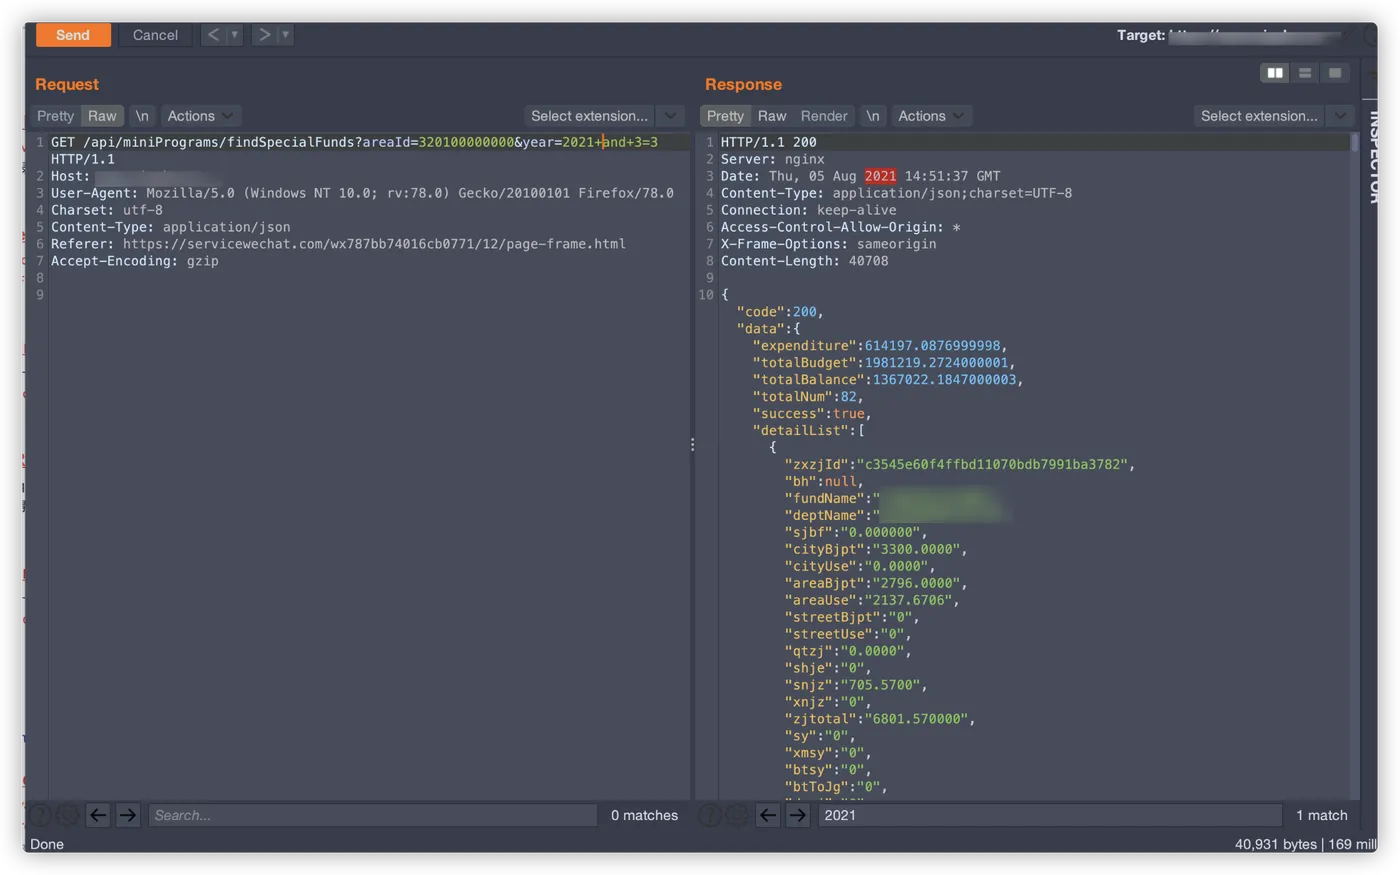Click expenditure value 614197.0876999998

[x=932, y=345]
